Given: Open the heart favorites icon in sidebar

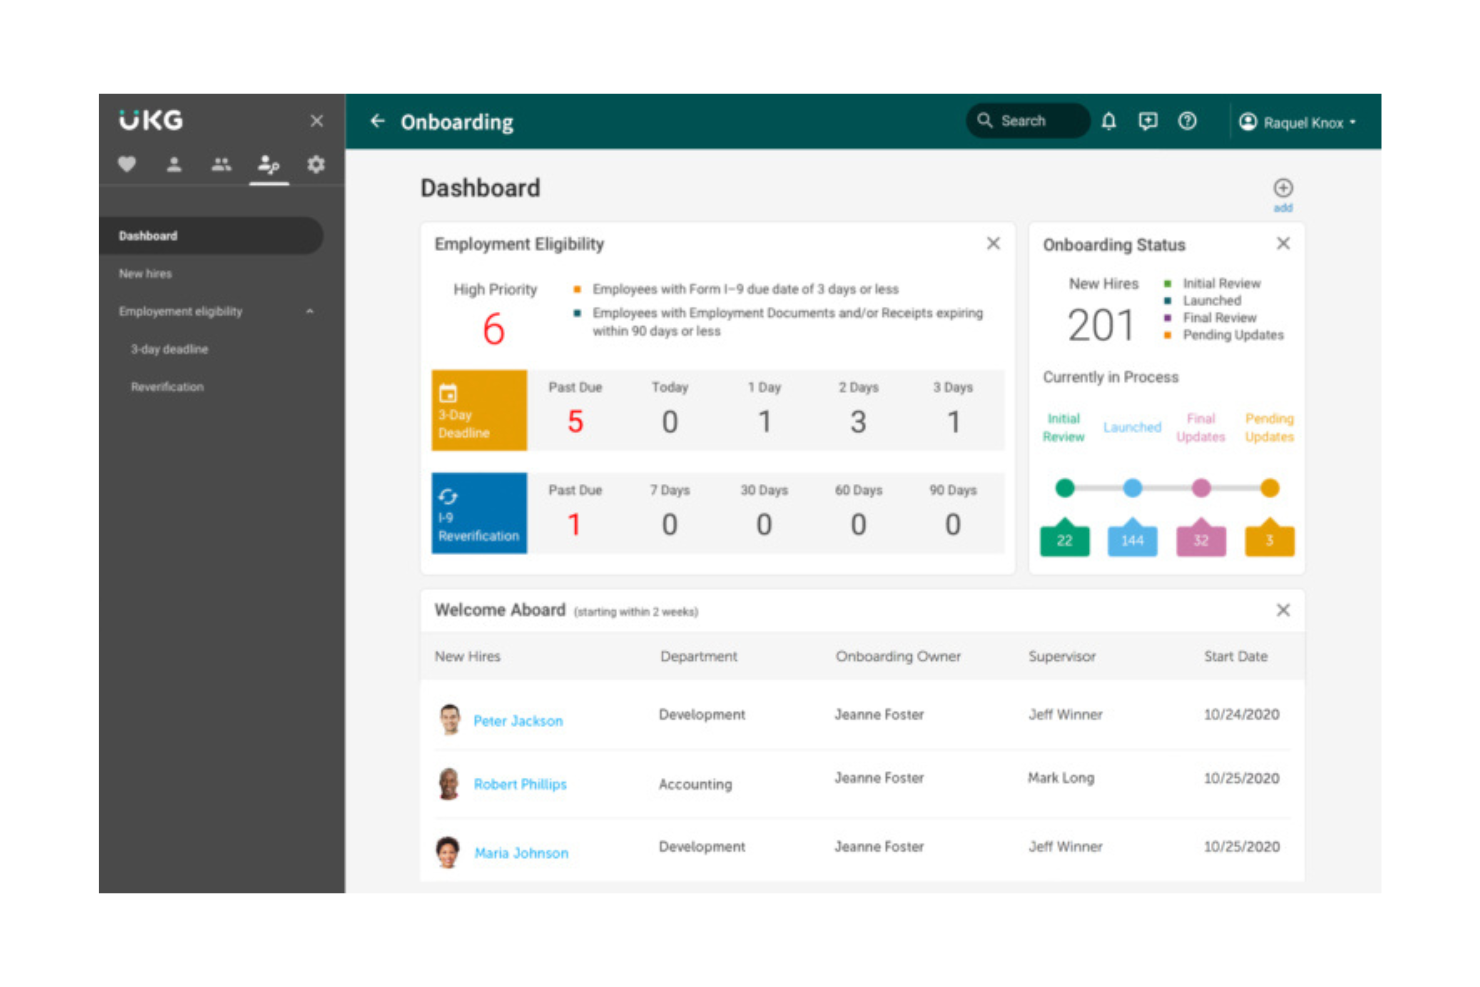Looking at the screenshot, I should 127,164.
